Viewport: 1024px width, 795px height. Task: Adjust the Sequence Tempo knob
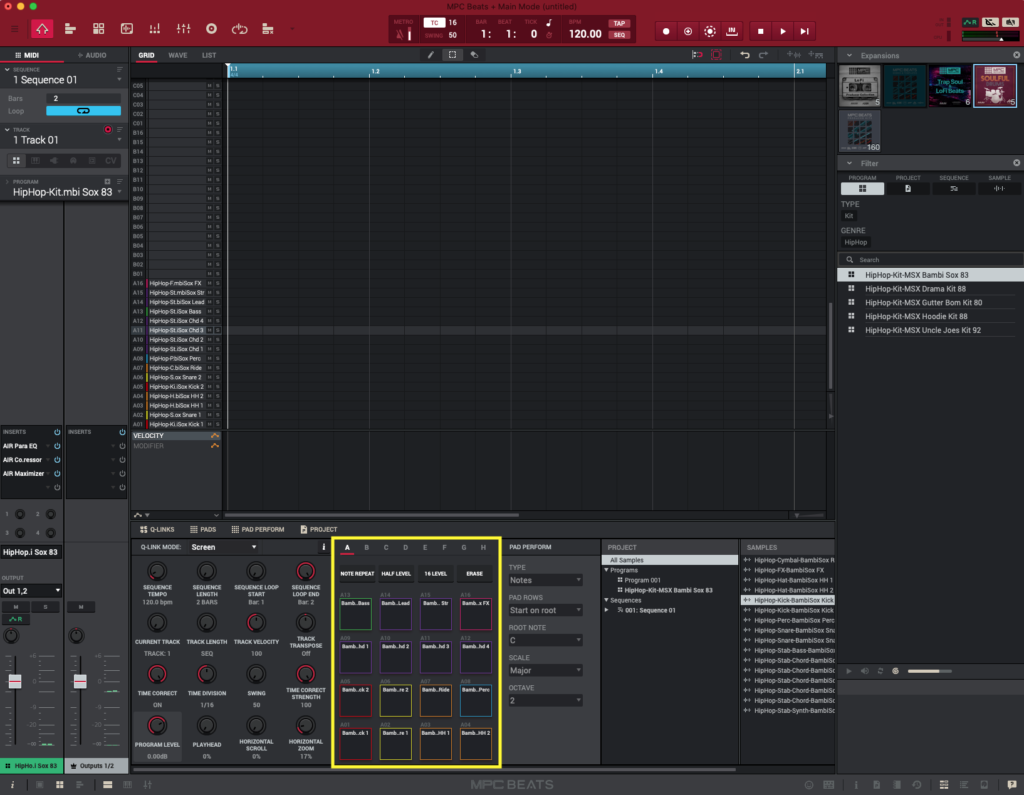[157, 572]
